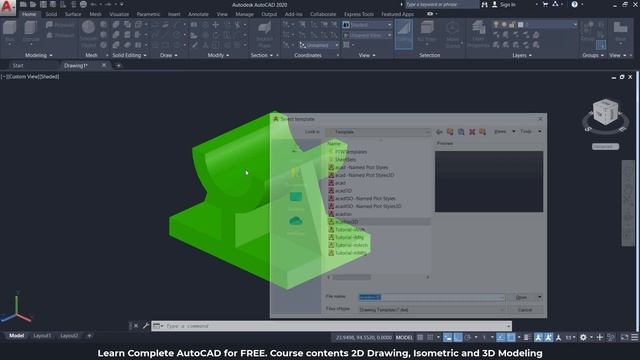
Task: Open the Files of type dropdown
Action: point(431,310)
